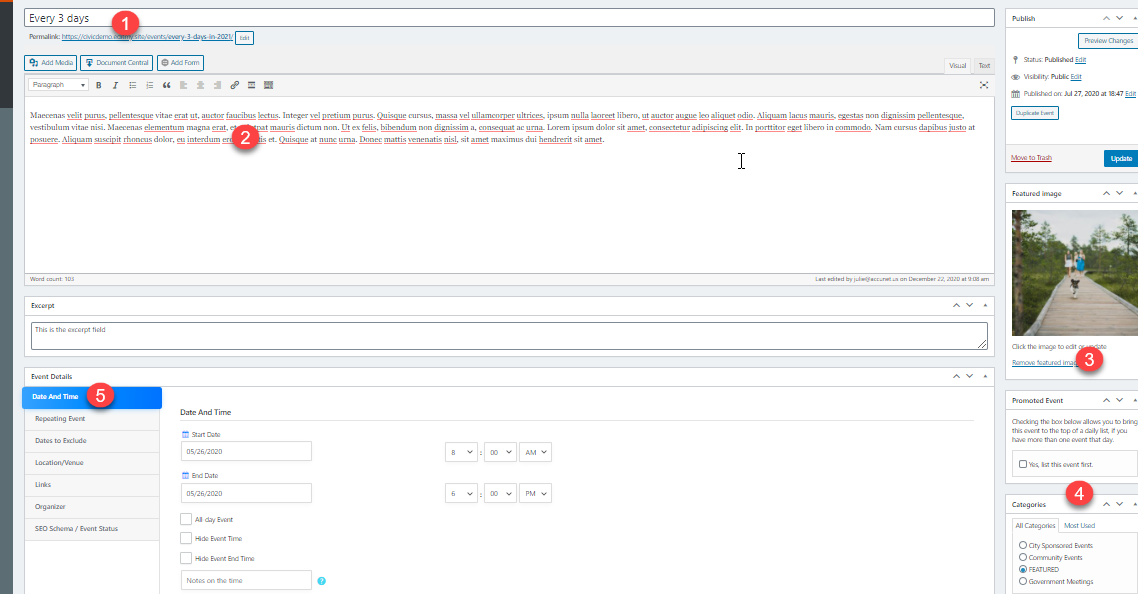Image resolution: width=1138 pixels, height=594 pixels.
Task: Click the Start Date calendar icon
Action: pos(185,434)
